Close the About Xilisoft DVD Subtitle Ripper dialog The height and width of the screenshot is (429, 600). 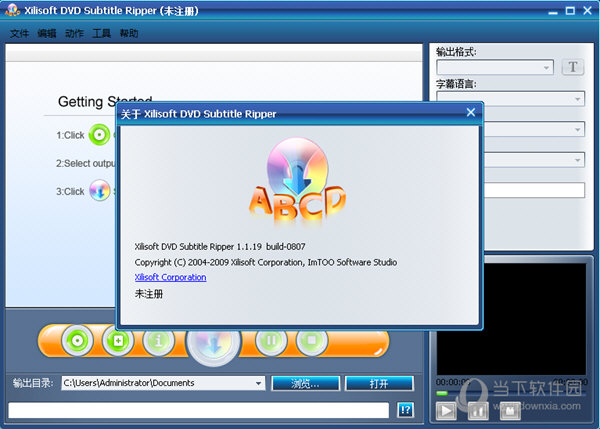[x=471, y=113]
